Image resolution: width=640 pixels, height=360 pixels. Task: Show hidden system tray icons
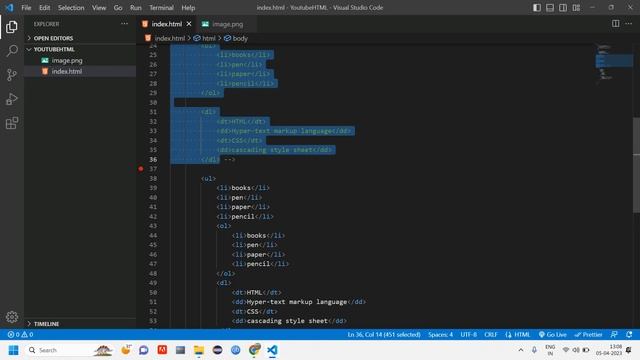point(521,350)
